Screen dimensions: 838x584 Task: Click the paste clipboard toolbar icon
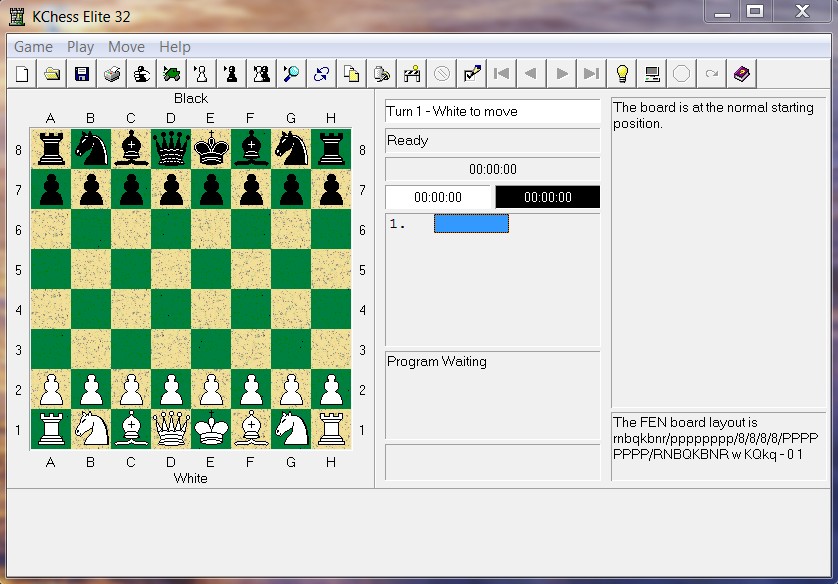tap(382, 73)
